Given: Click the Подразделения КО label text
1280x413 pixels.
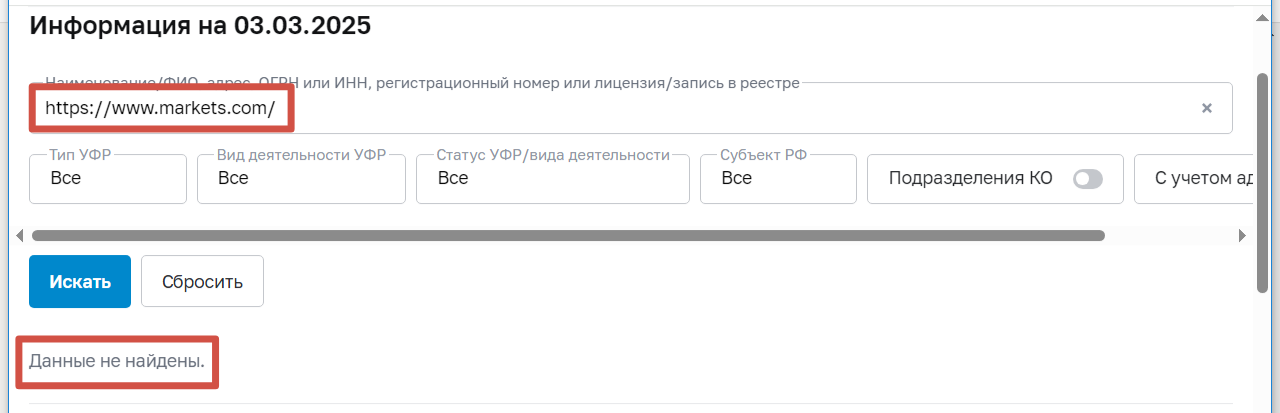Looking at the screenshot, I should point(970,179).
